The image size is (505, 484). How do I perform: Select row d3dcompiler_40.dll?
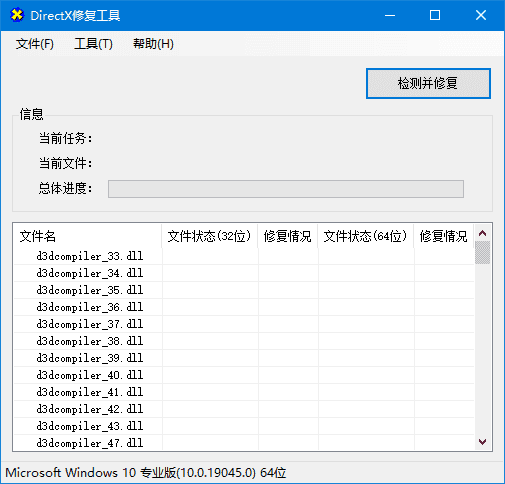point(244,375)
